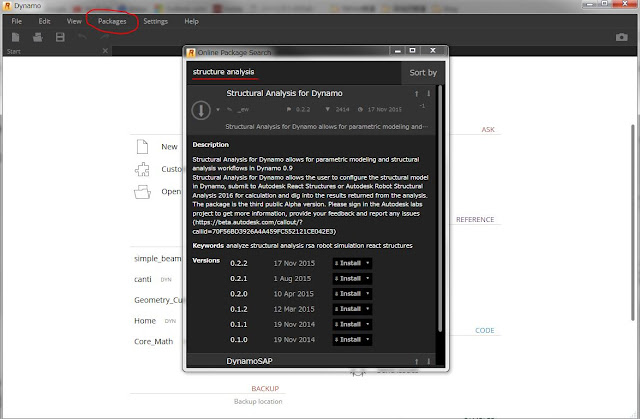Open dropdown arrow on 0.1.2 Install button
The width and height of the screenshot is (640, 419).
click(x=367, y=309)
